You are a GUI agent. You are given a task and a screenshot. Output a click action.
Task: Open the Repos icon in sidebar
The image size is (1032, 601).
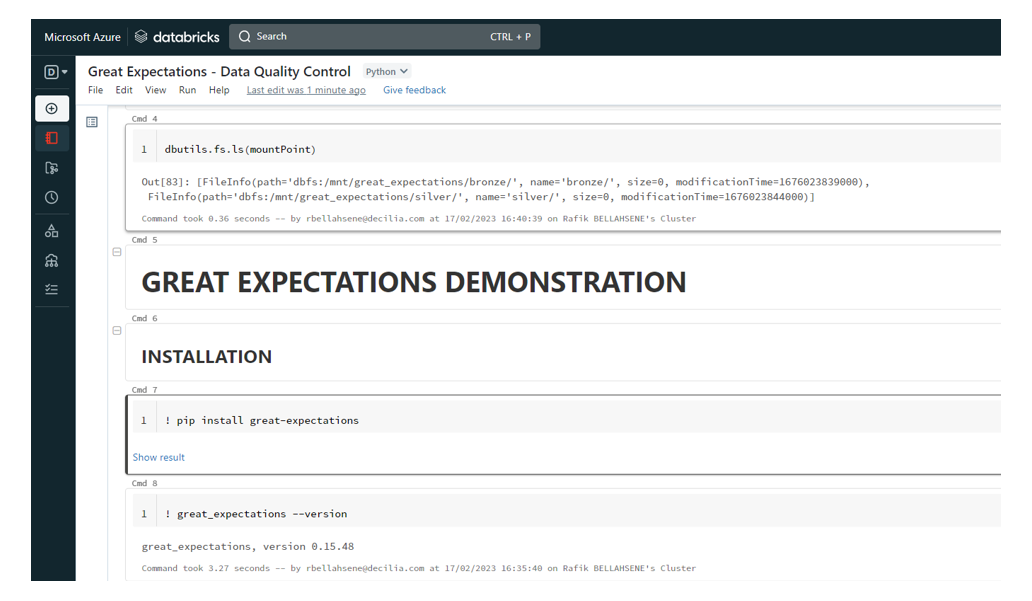click(x=52, y=168)
